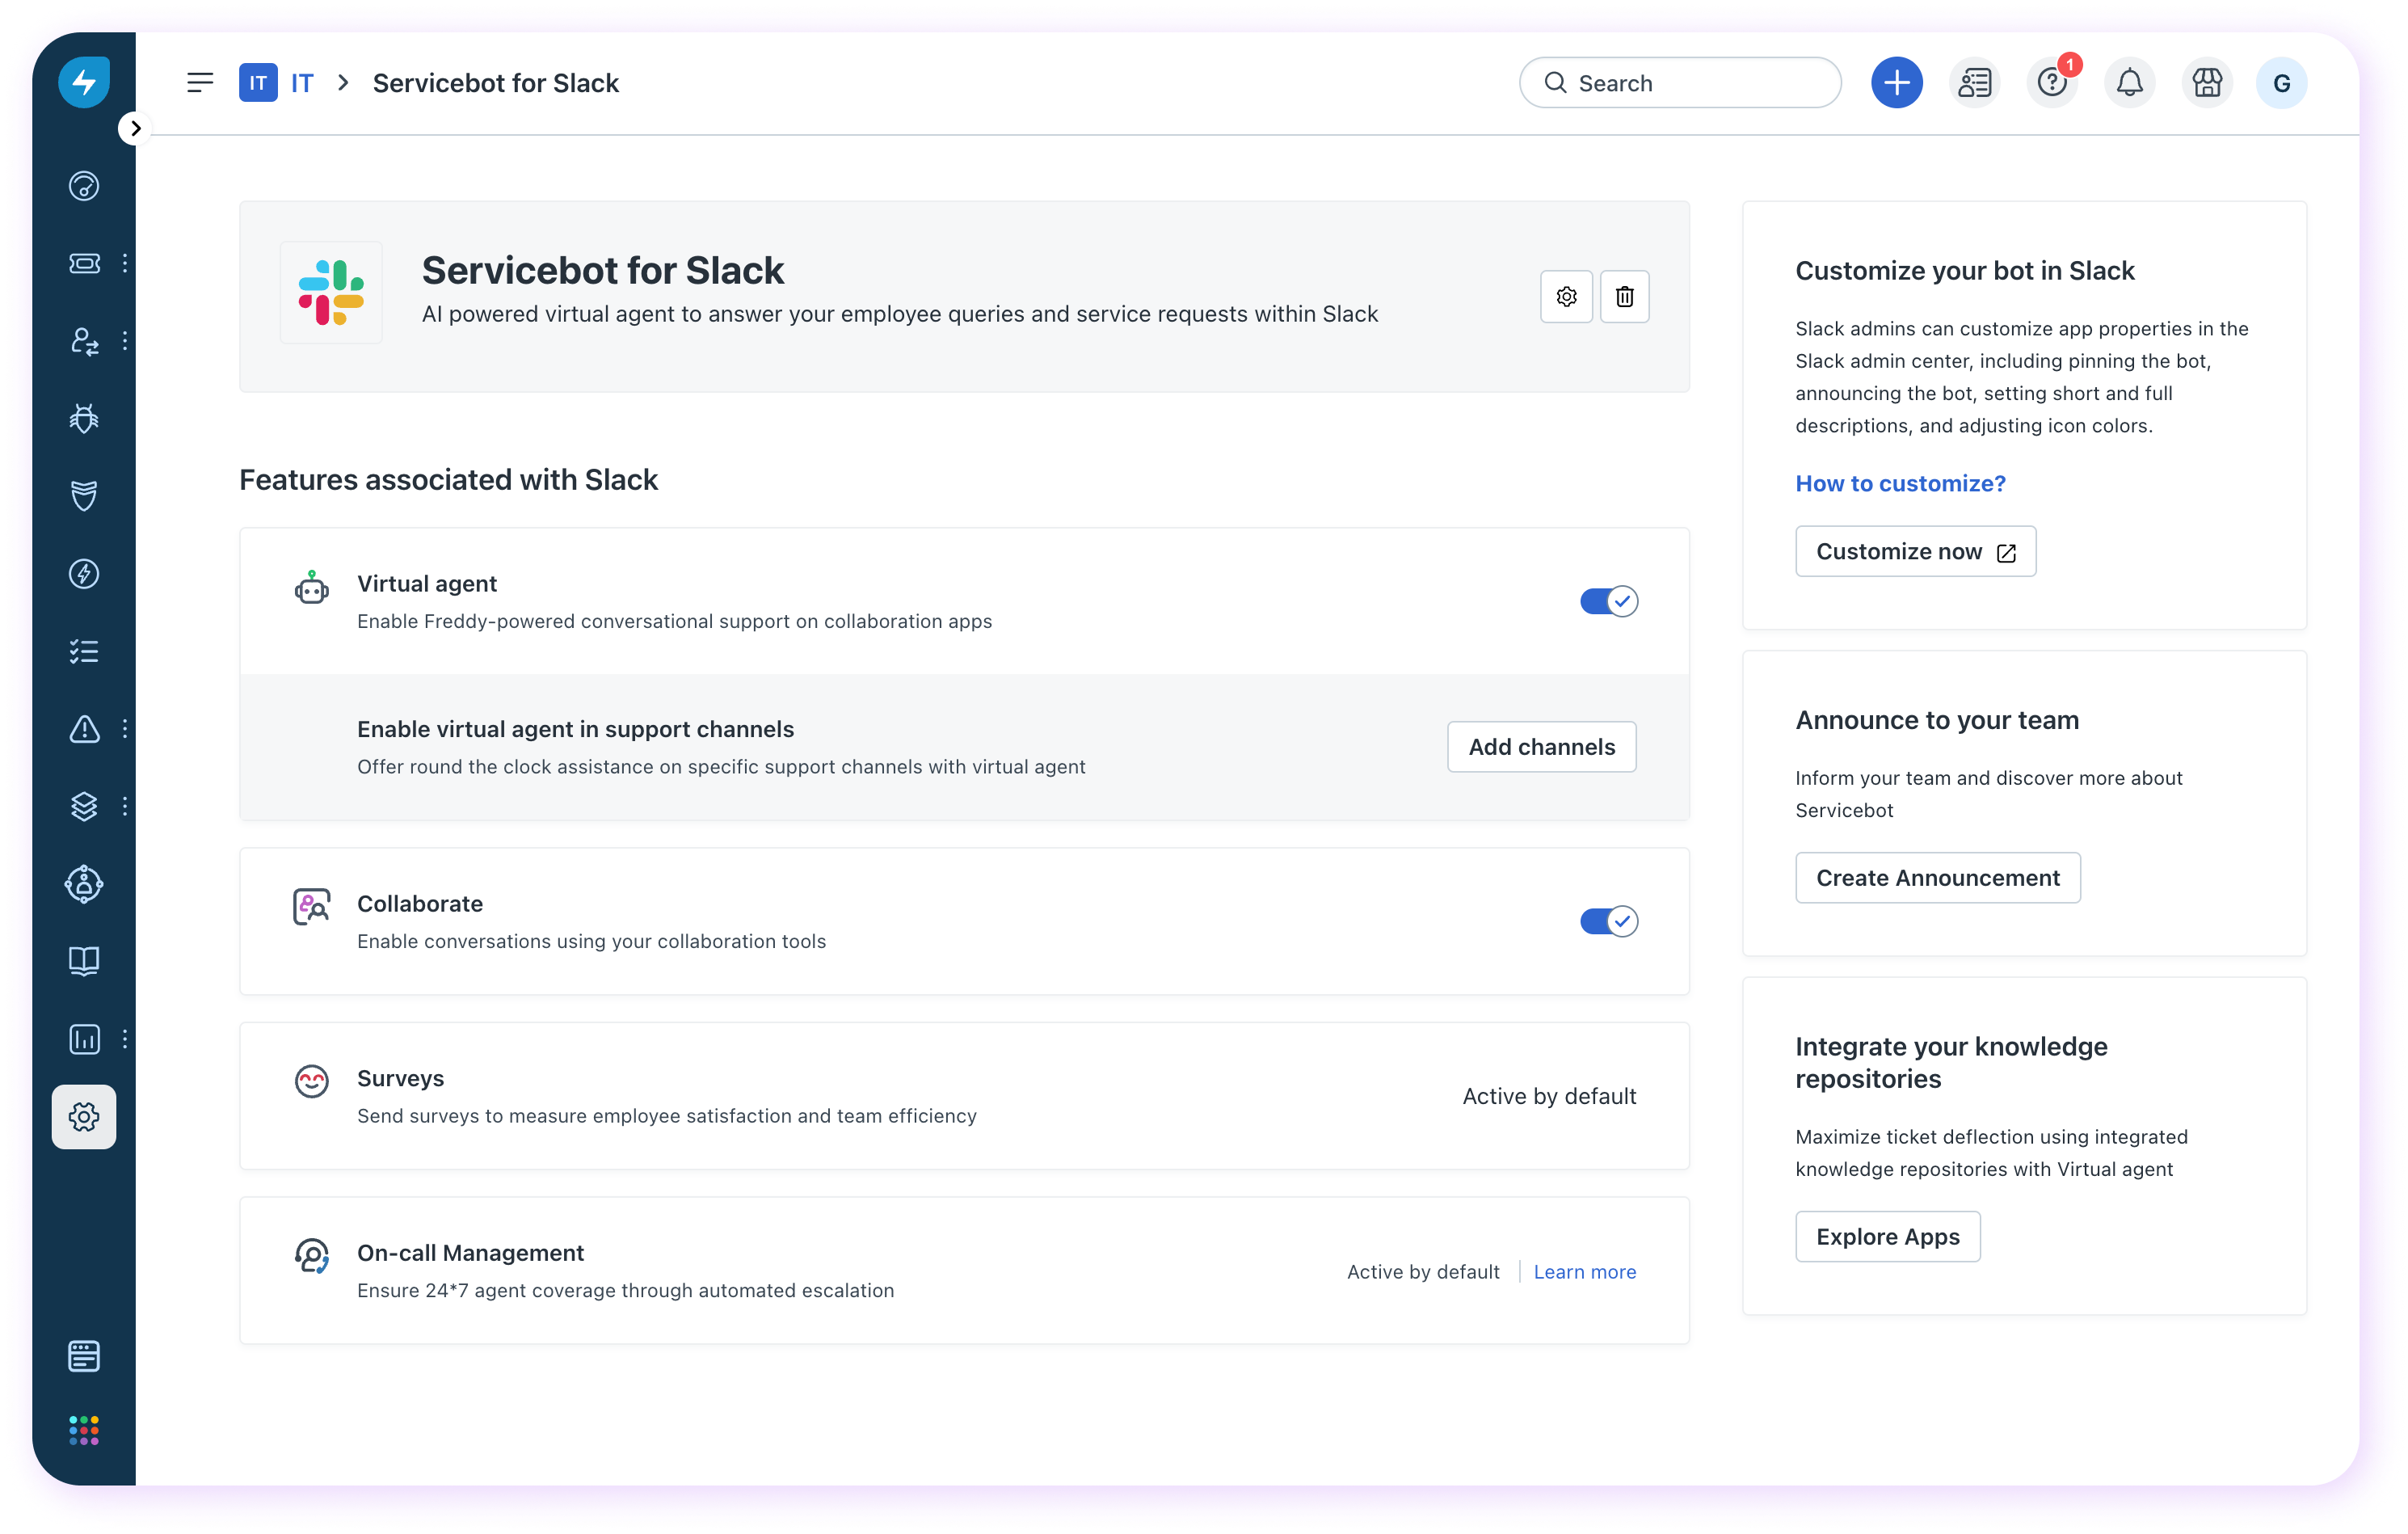
Task: Open the notifications bell icon
Action: pyautogui.click(x=2129, y=83)
